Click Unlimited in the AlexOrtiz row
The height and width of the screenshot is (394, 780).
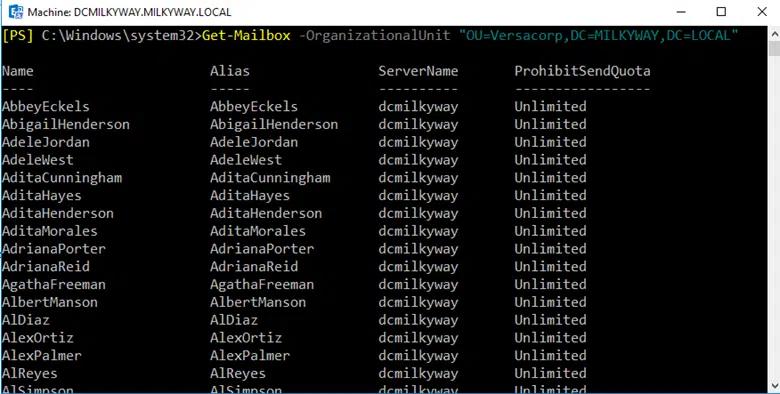click(551, 338)
